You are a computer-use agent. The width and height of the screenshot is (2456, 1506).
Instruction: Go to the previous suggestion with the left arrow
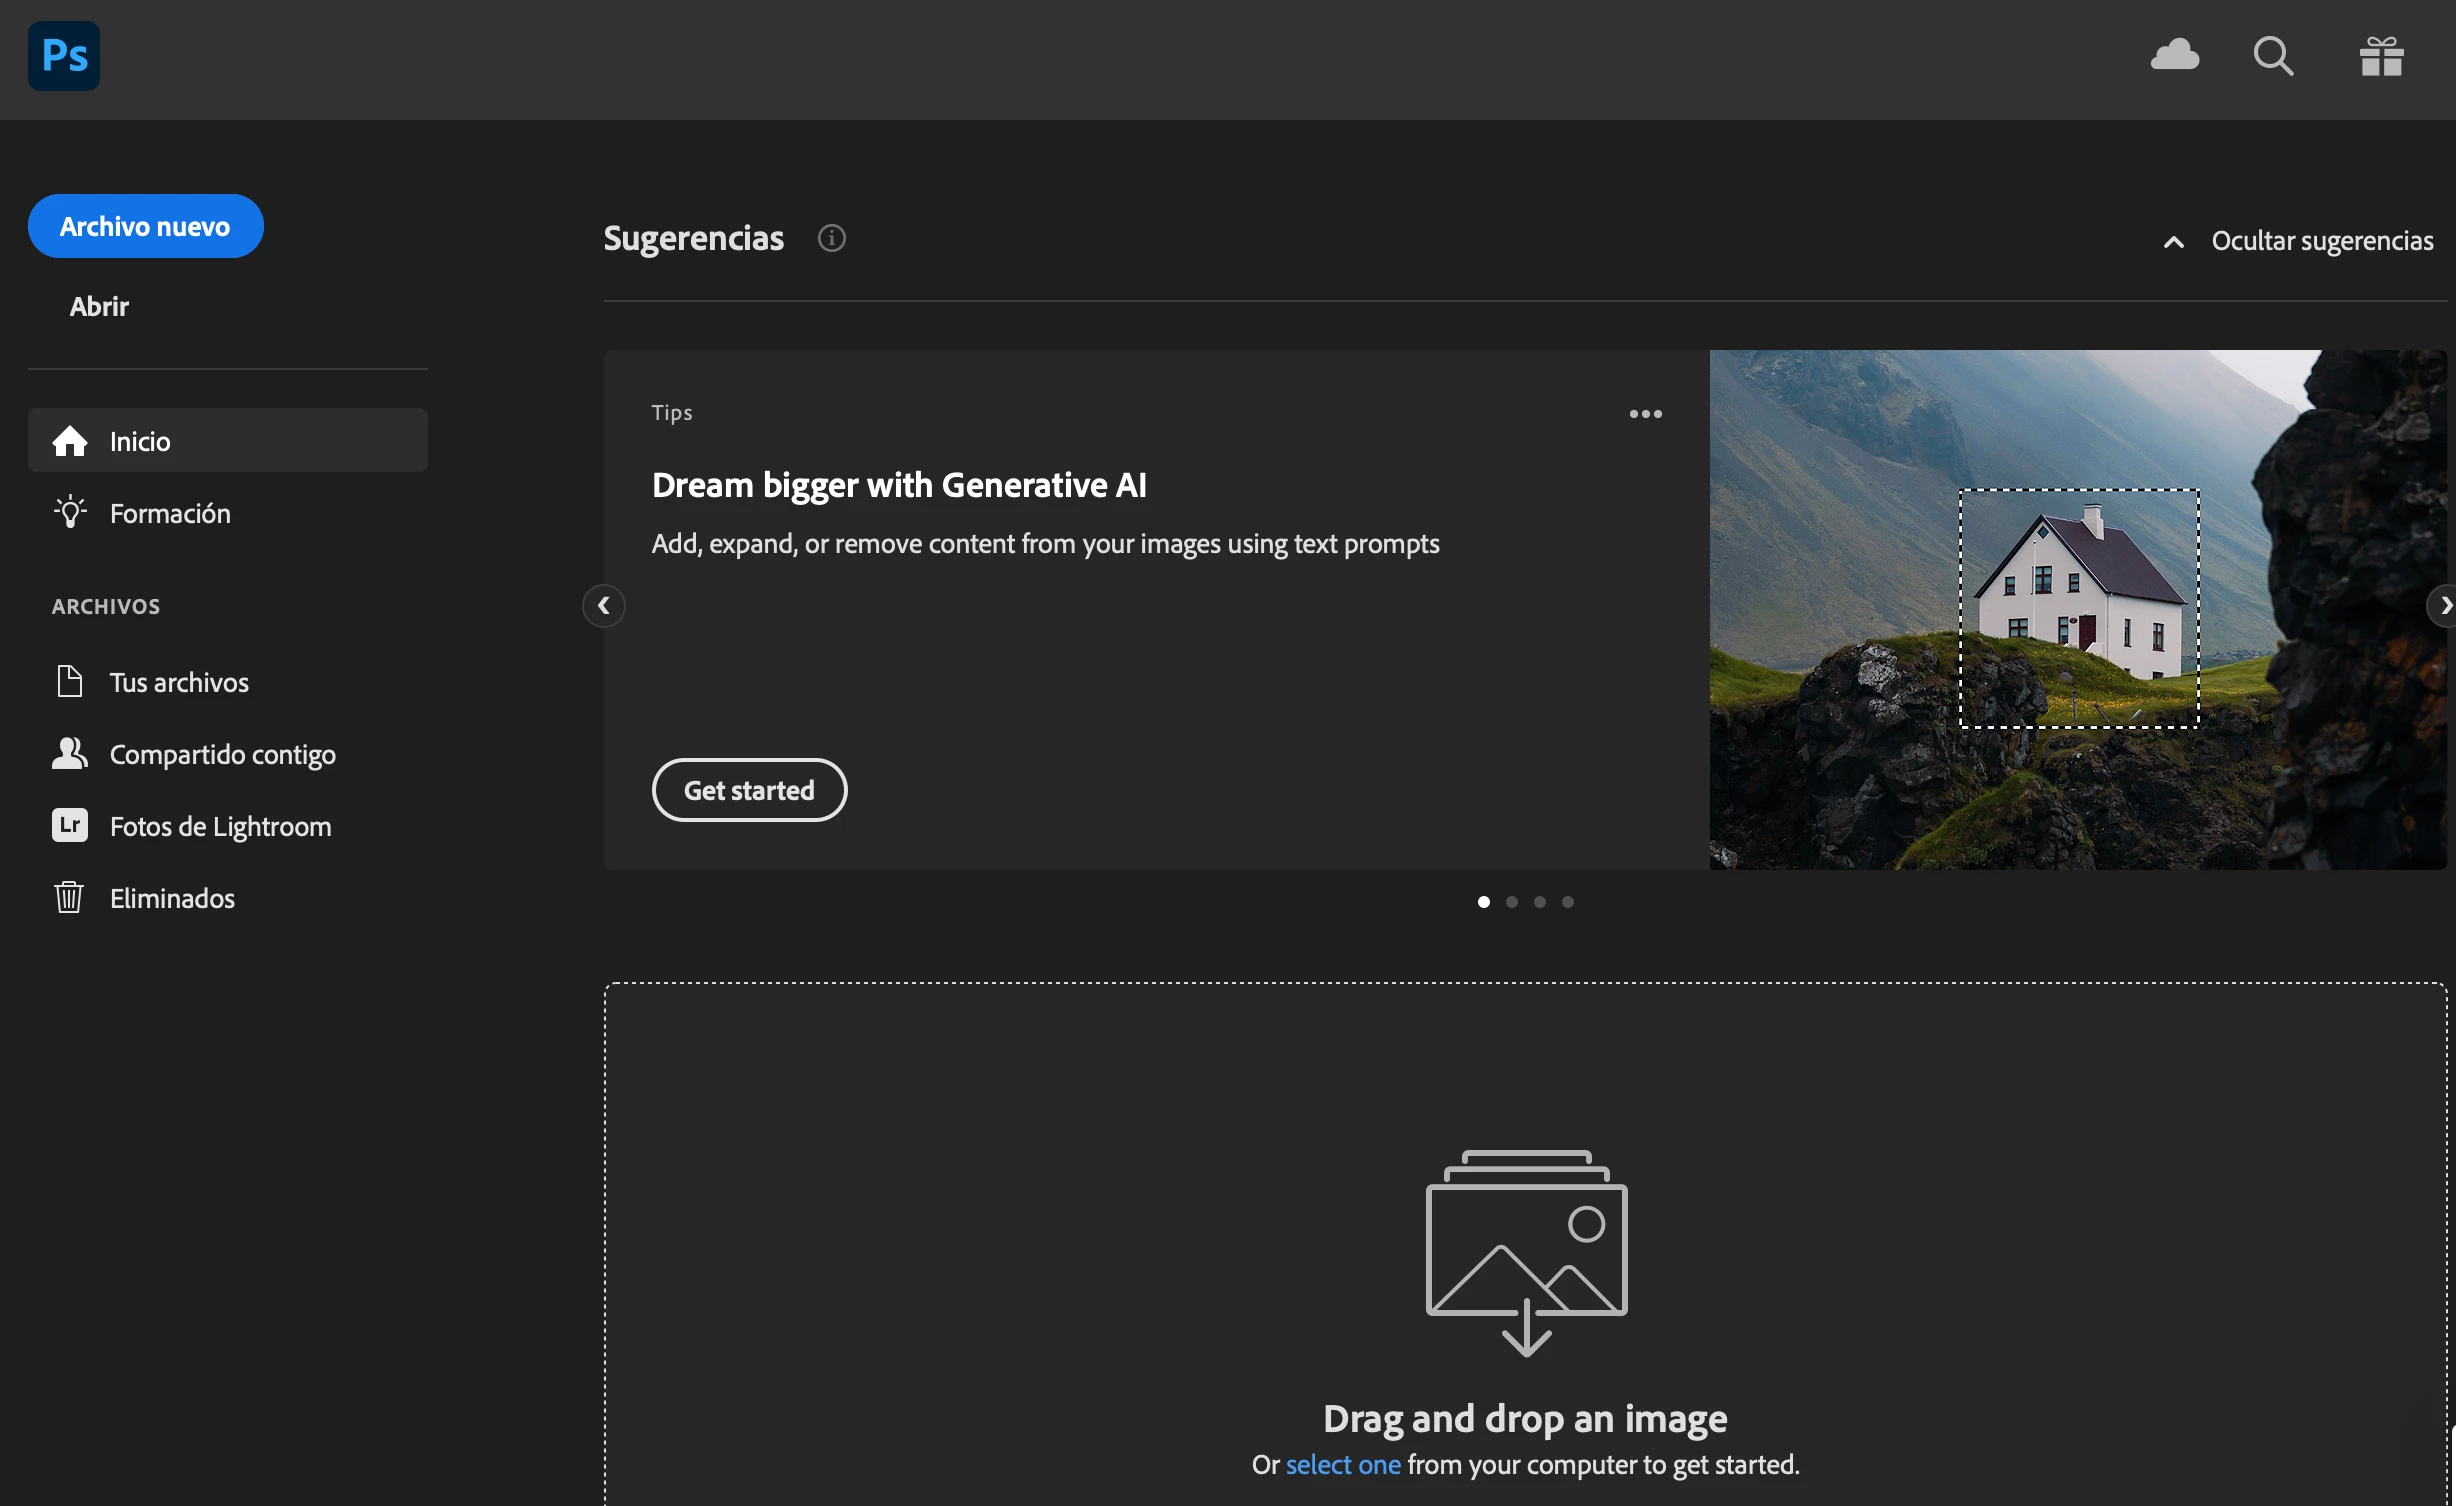[604, 606]
